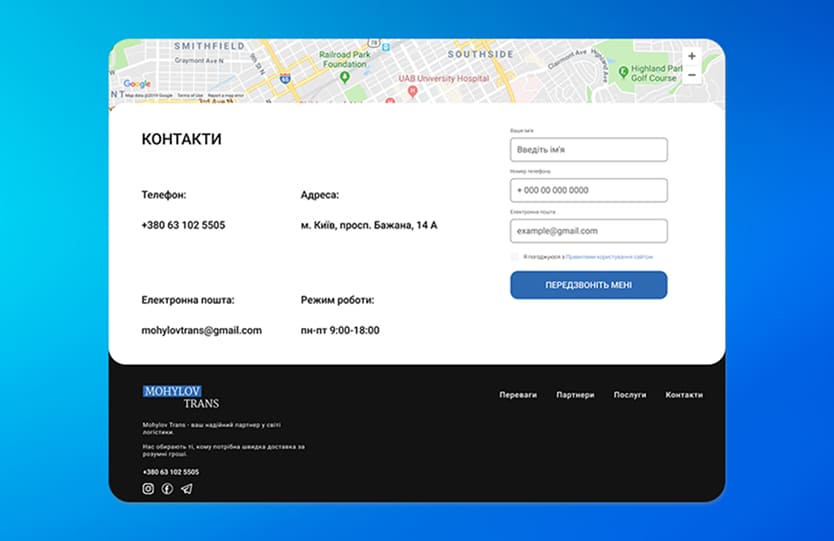Select the Highland Park Golf Course marker
Viewport: 834px width, 541px height.
[623, 71]
